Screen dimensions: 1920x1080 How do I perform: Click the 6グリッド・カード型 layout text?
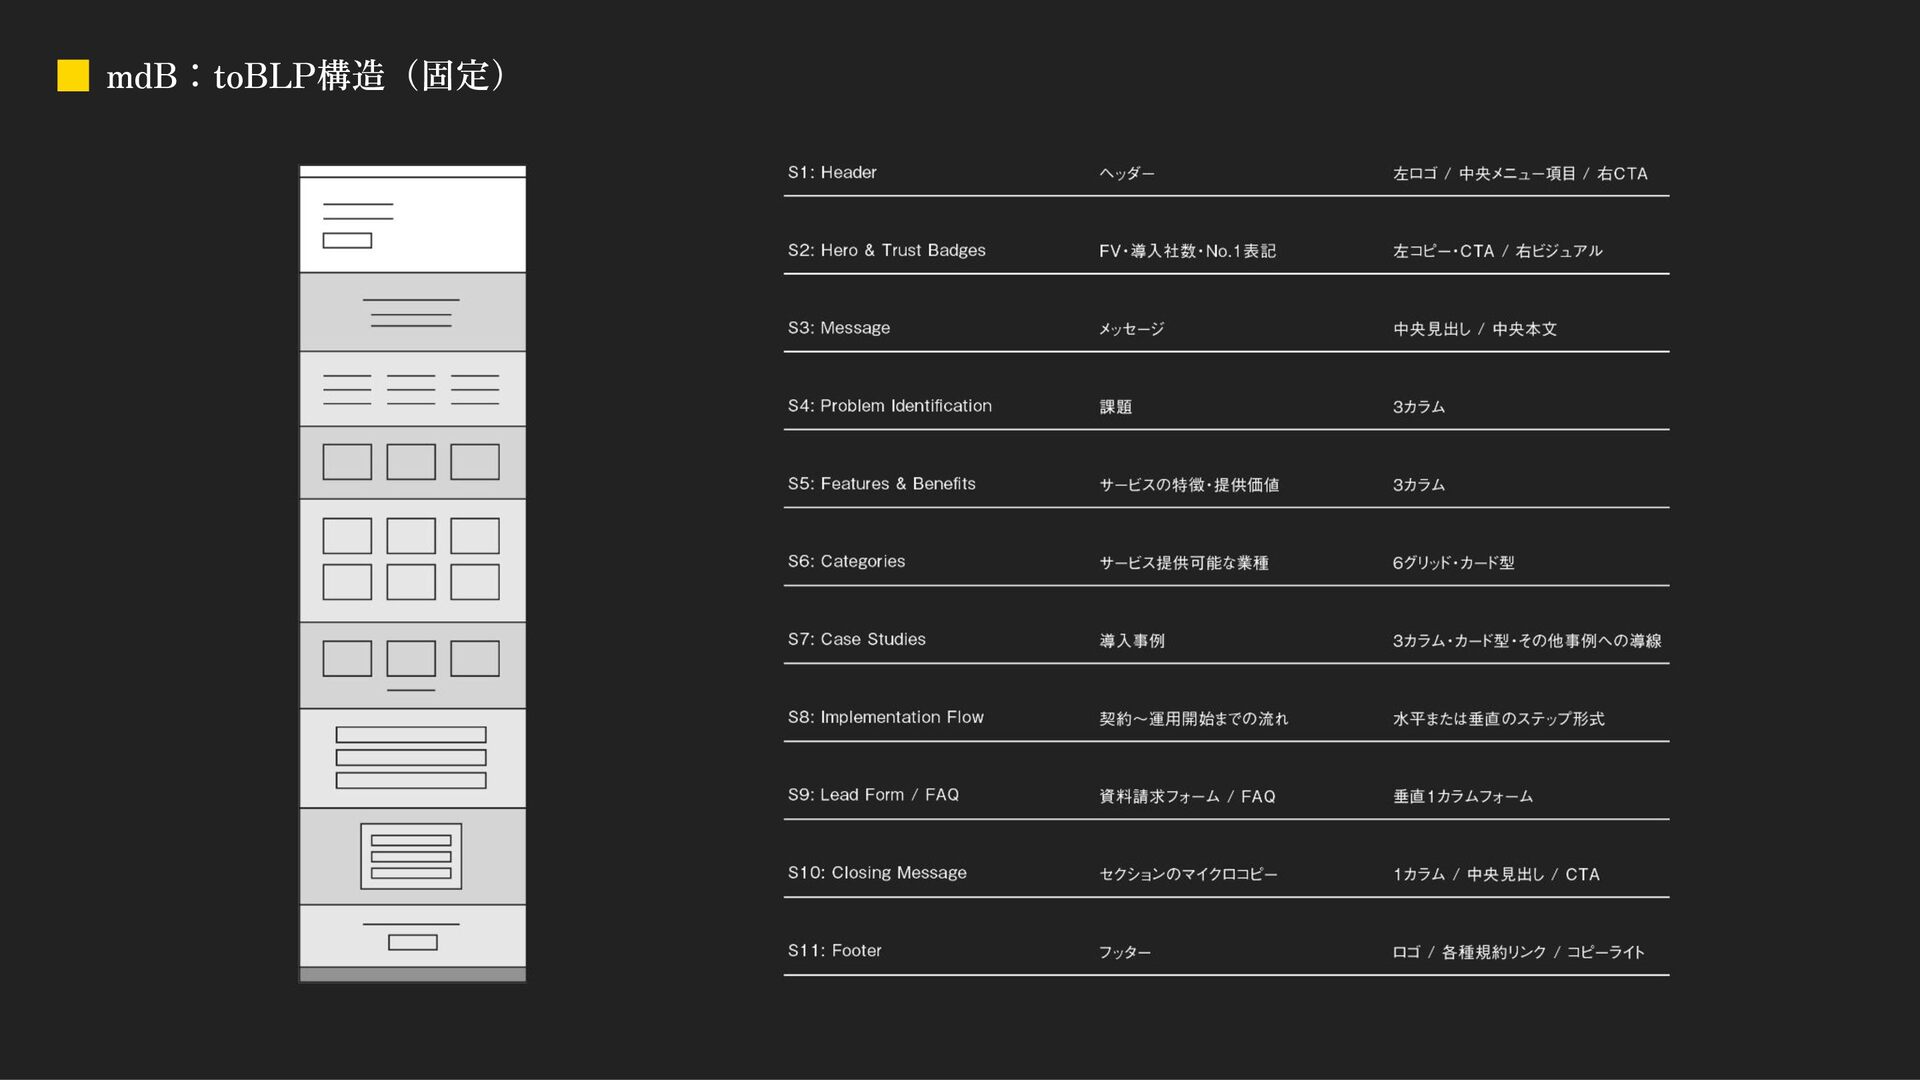click(1453, 563)
